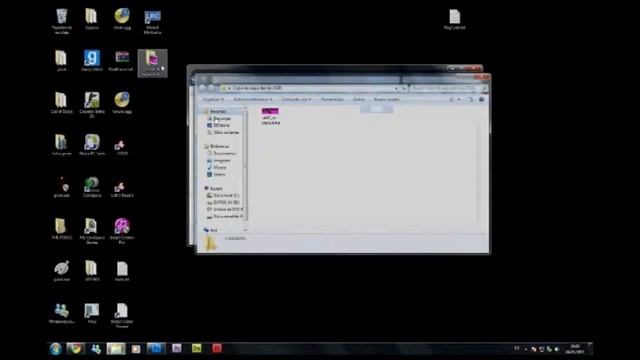Open Photoshop from the taskbar

(x=156, y=349)
